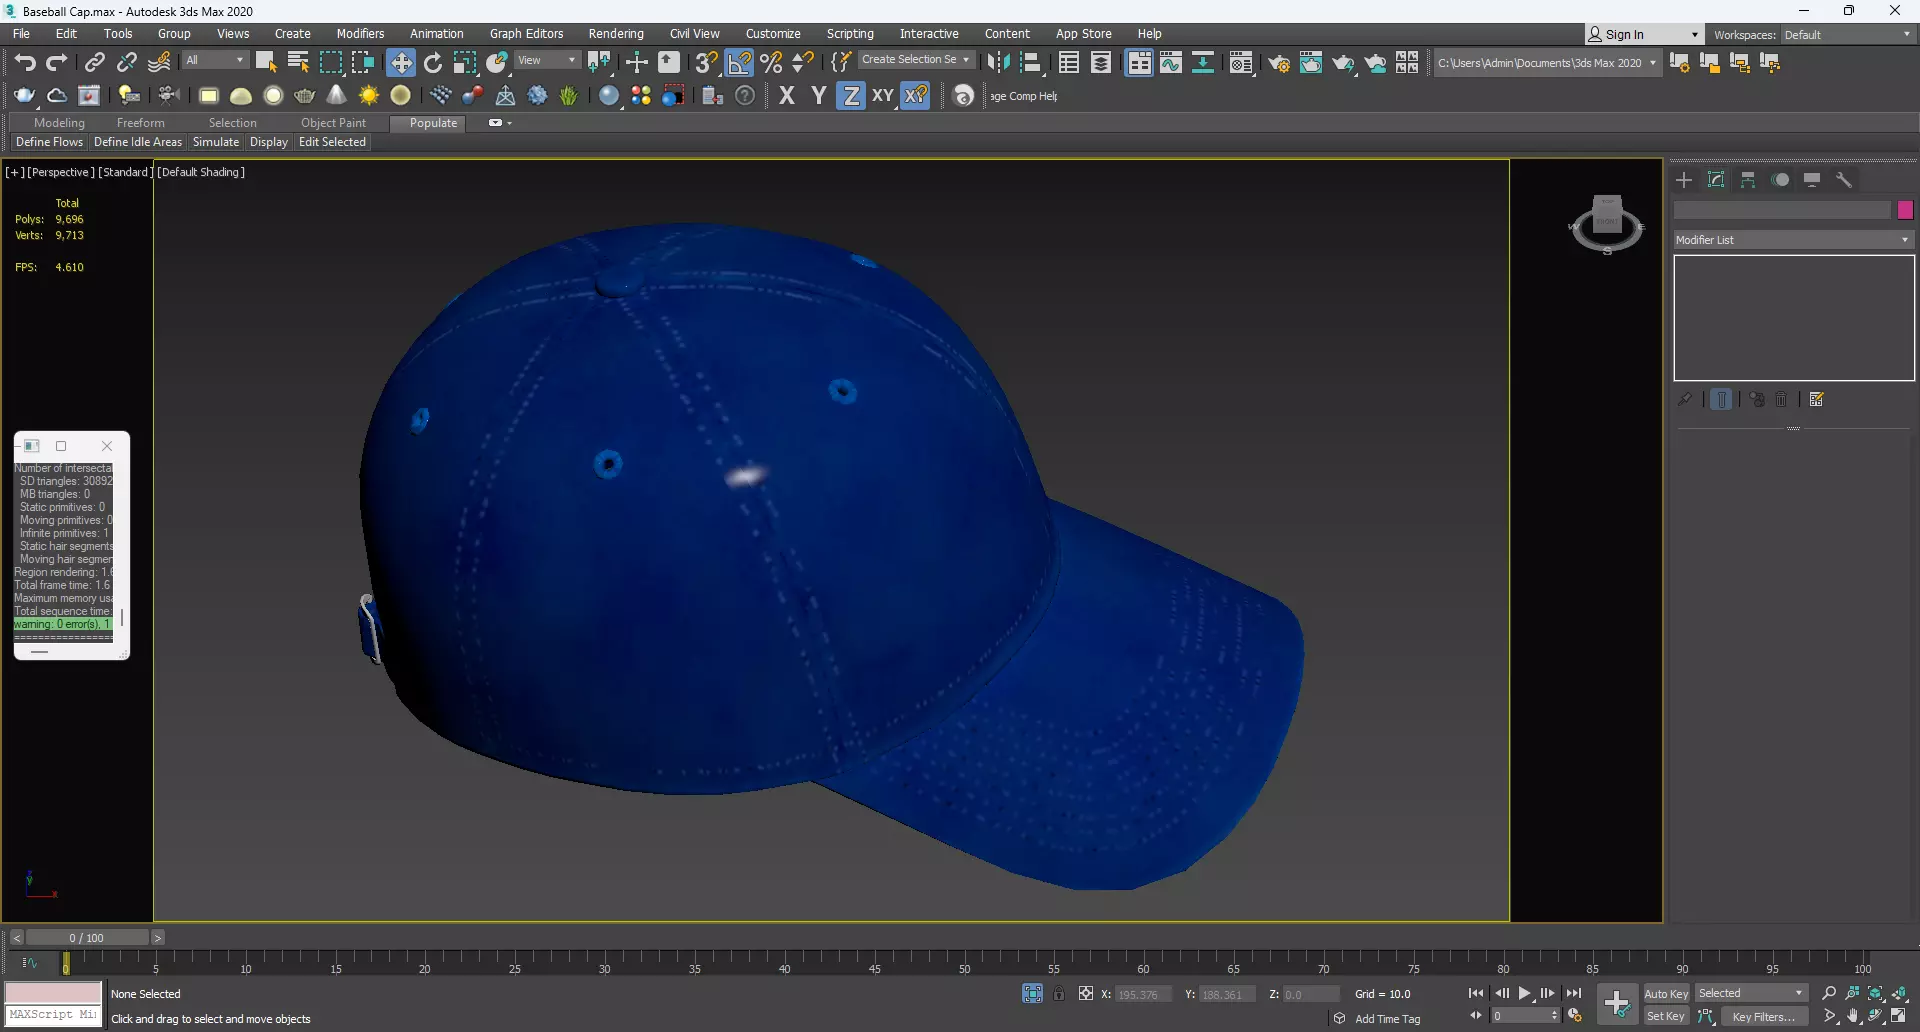Screen dimensions: 1920x1032
Task: Restrict transform to Y axis
Action: 819,96
